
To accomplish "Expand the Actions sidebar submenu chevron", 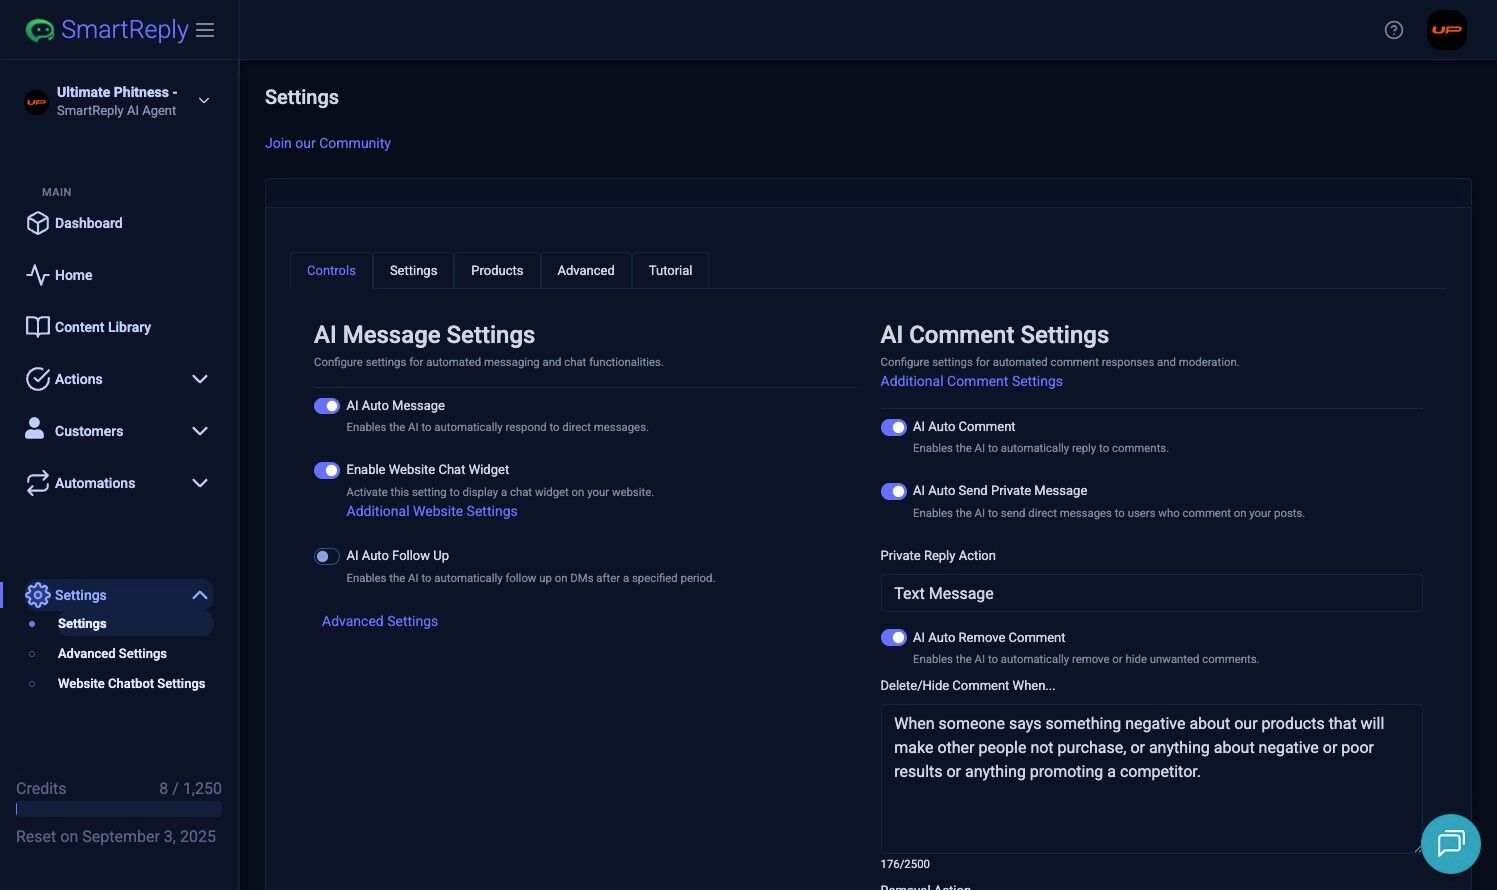I will (200, 379).
